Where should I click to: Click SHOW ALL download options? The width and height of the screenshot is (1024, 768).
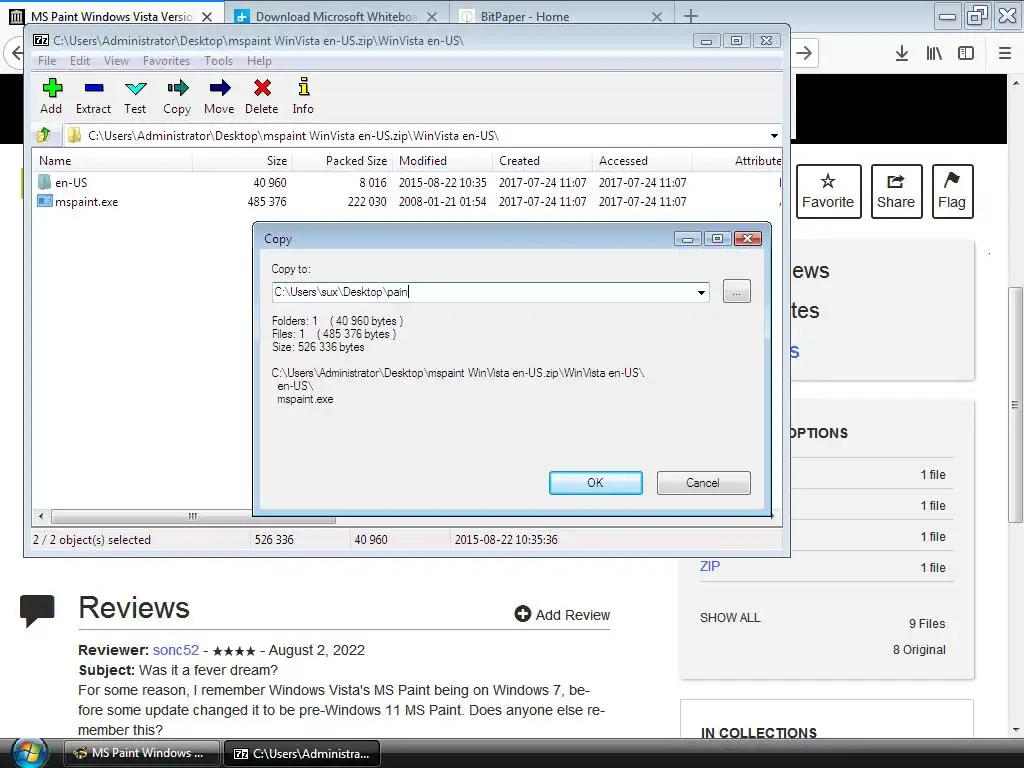point(730,618)
